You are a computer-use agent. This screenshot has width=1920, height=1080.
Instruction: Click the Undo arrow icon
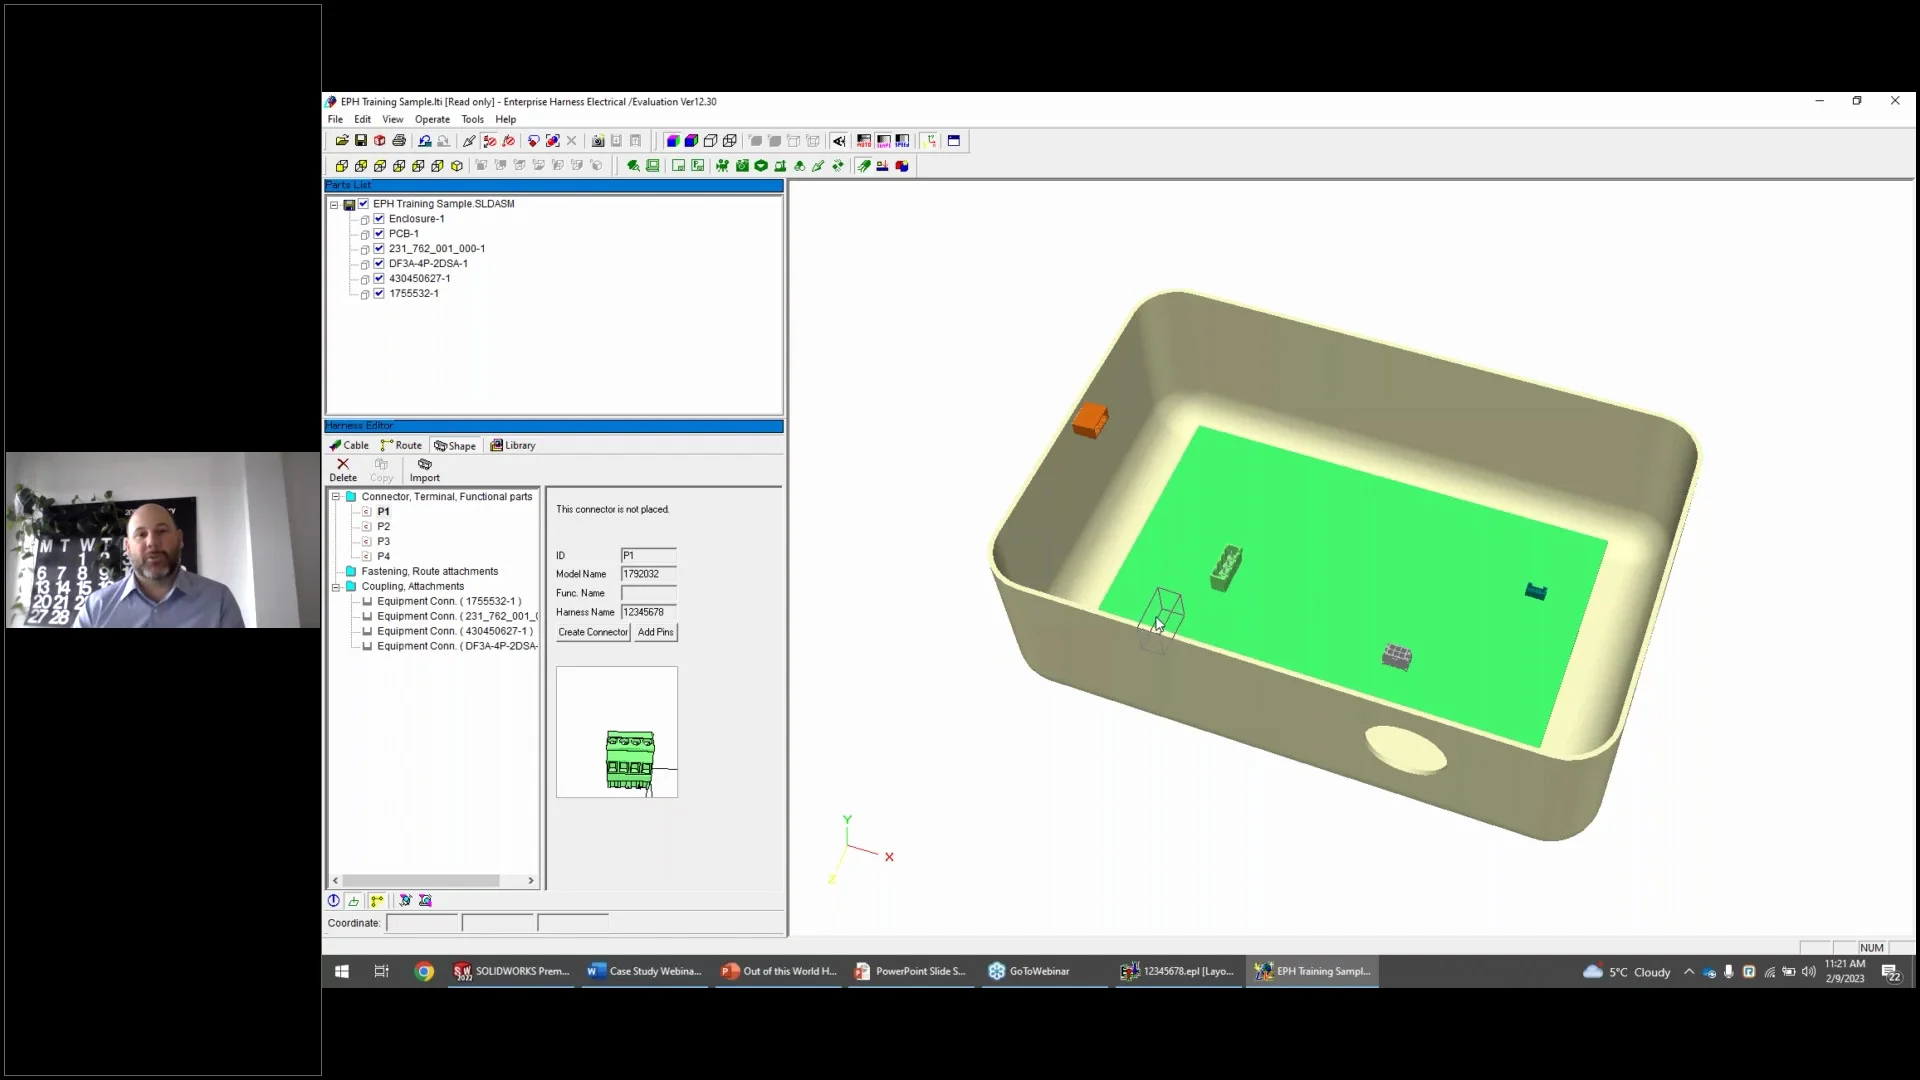(x=425, y=141)
